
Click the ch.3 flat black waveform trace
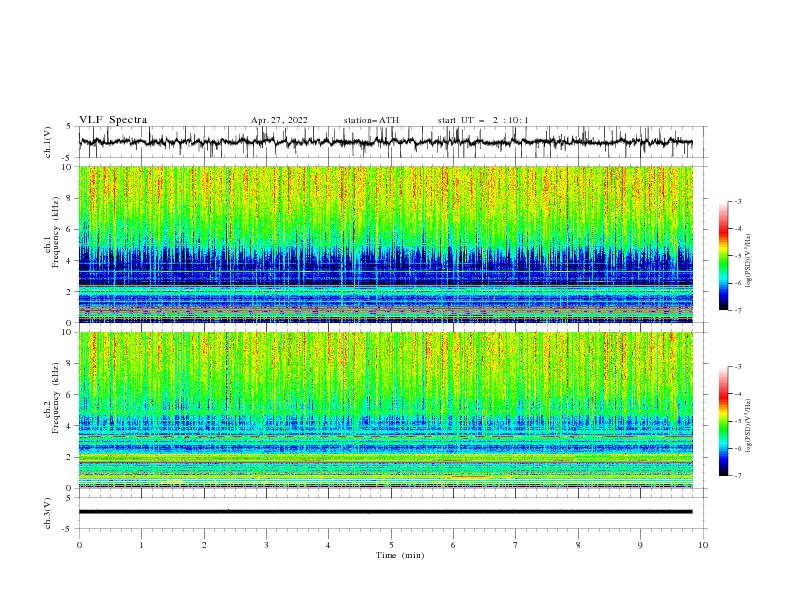(385, 512)
